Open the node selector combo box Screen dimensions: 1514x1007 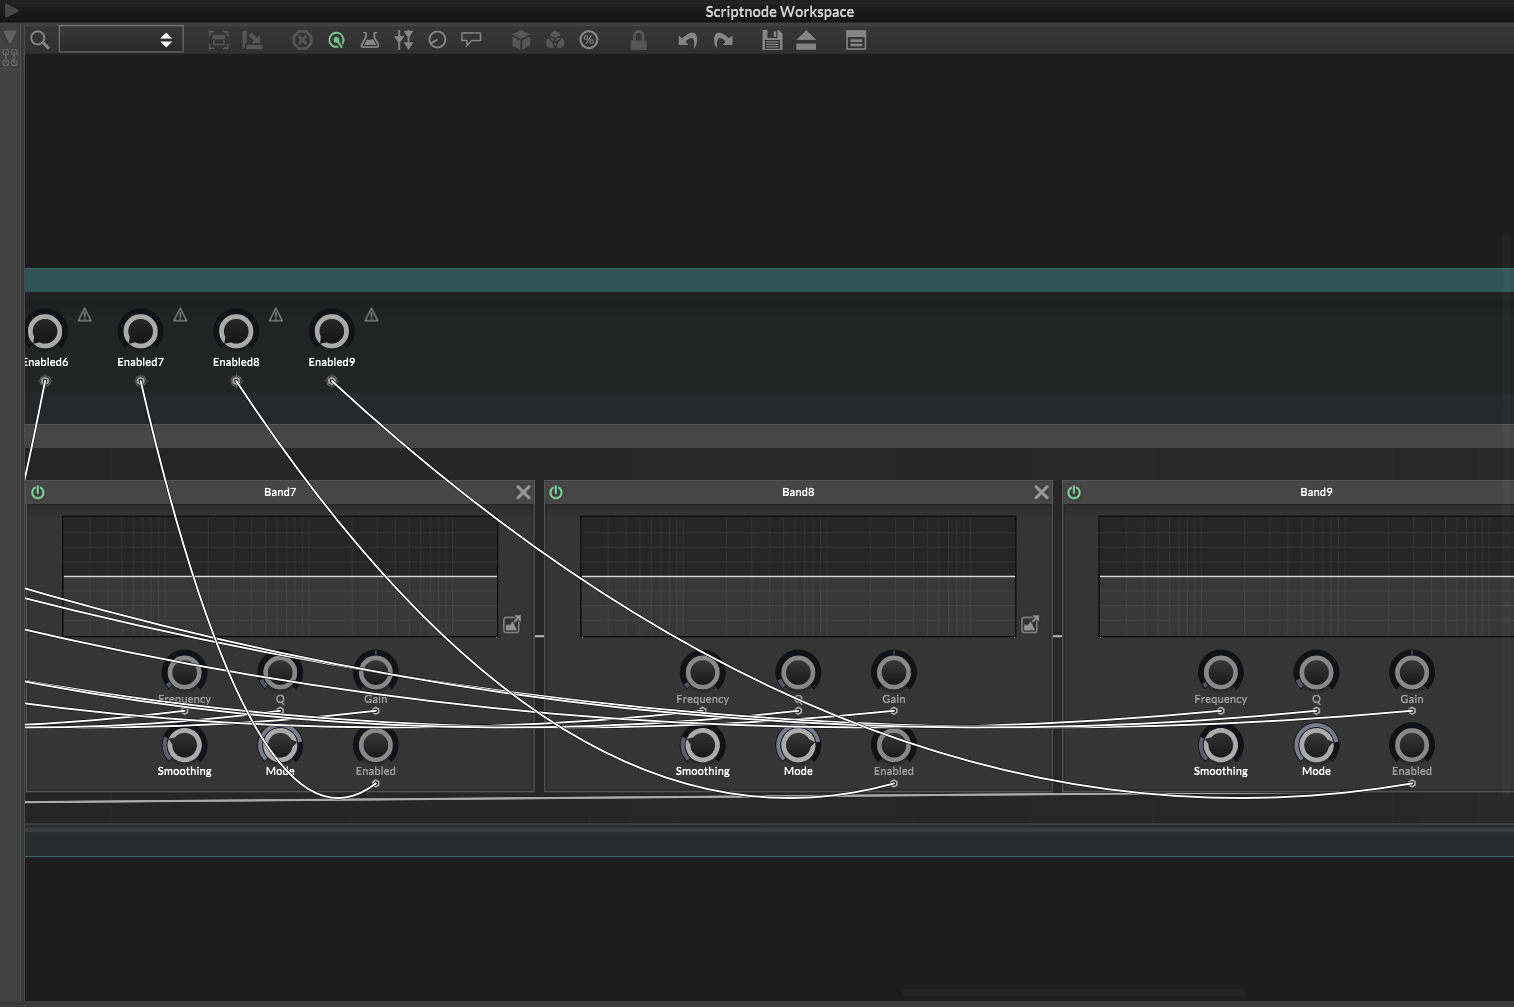pos(121,40)
